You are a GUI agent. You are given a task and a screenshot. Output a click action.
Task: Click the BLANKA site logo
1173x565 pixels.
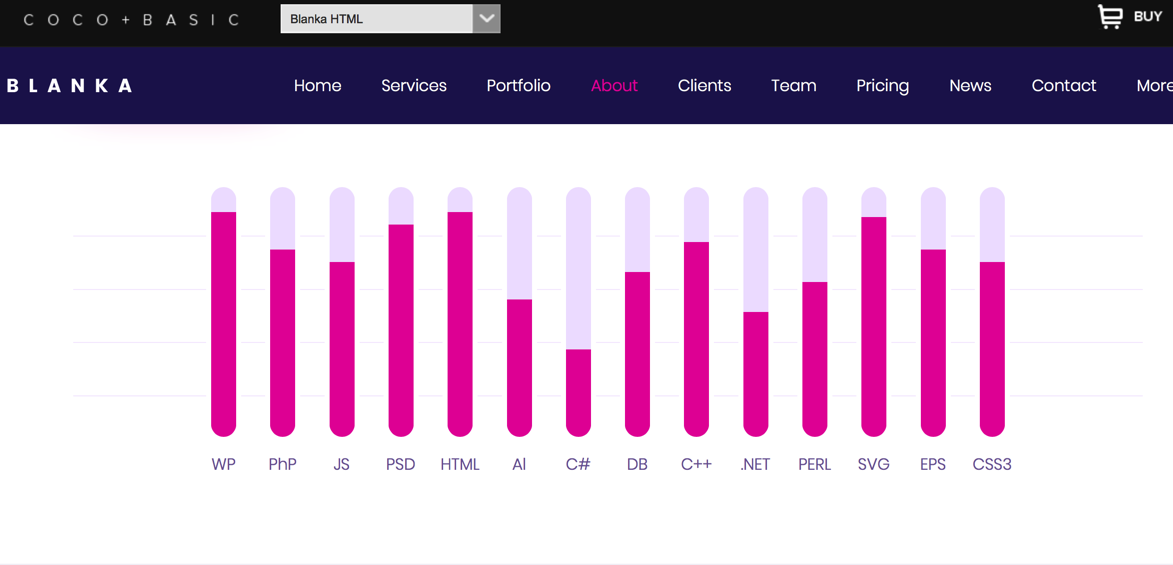coord(70,85)
